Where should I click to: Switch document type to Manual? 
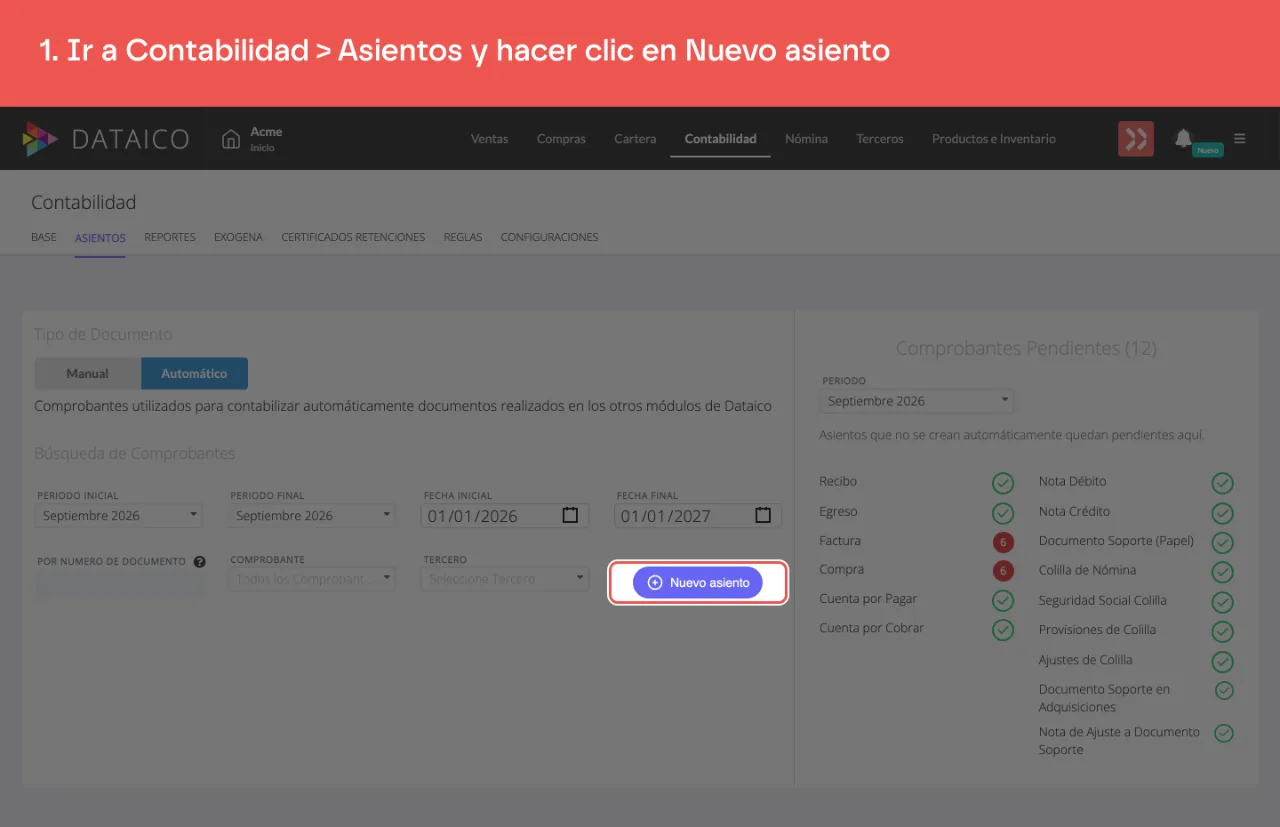coord(88,373)
